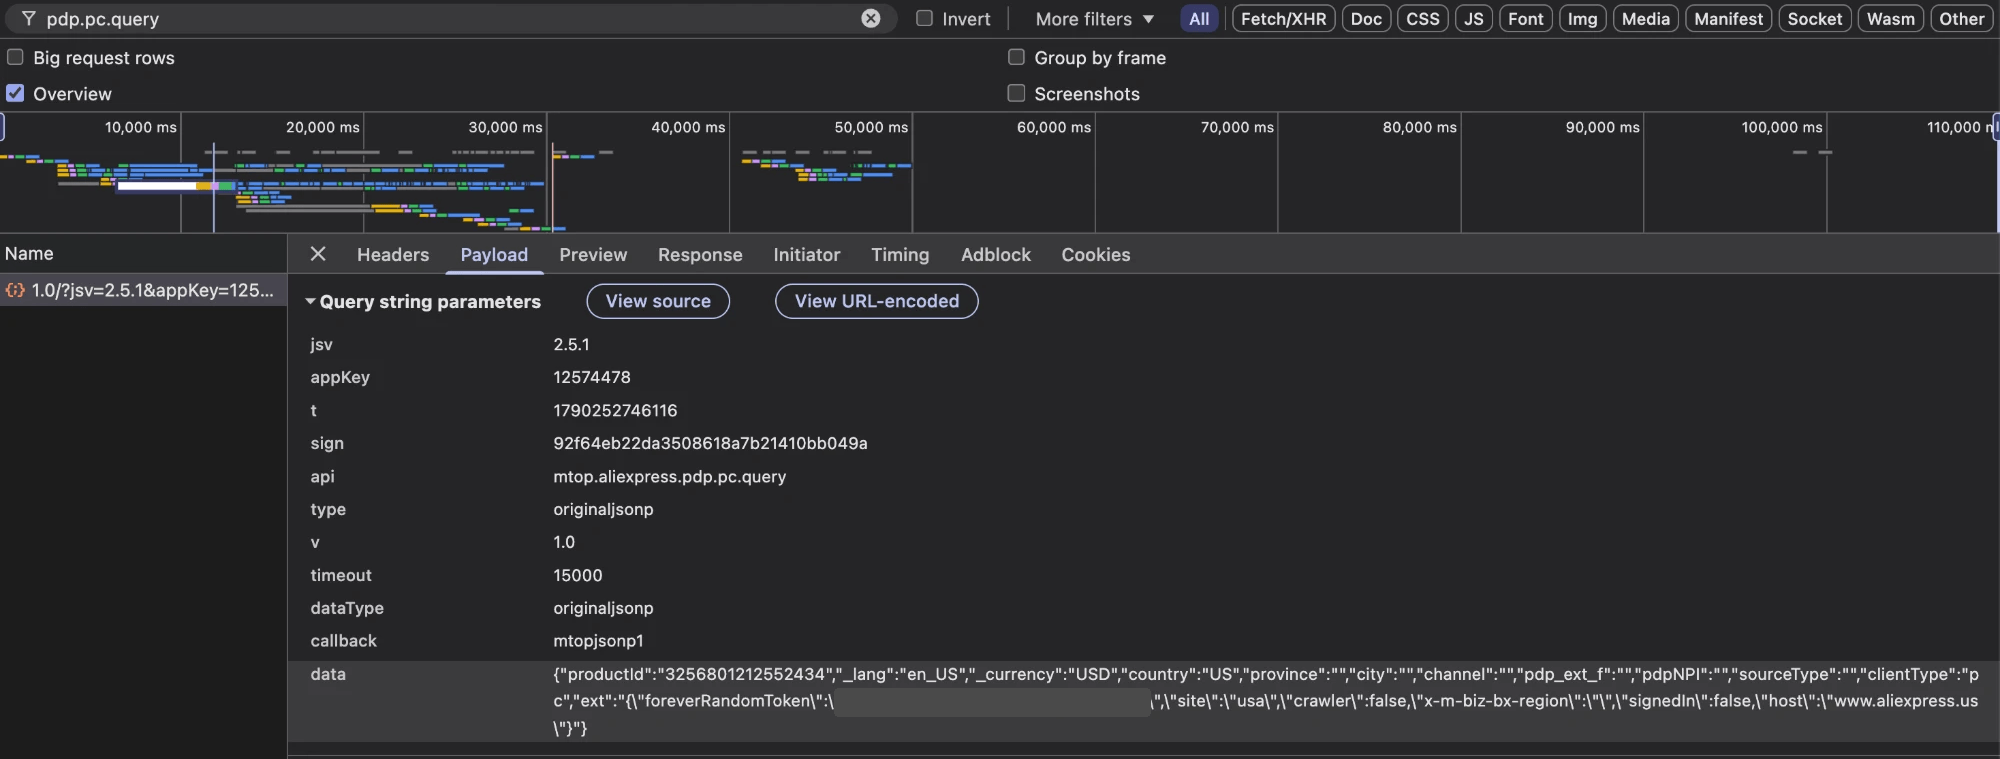This screenshot has height=759, width=2000.
Task: Filter requests by Other type
Action: point(1962,19)
